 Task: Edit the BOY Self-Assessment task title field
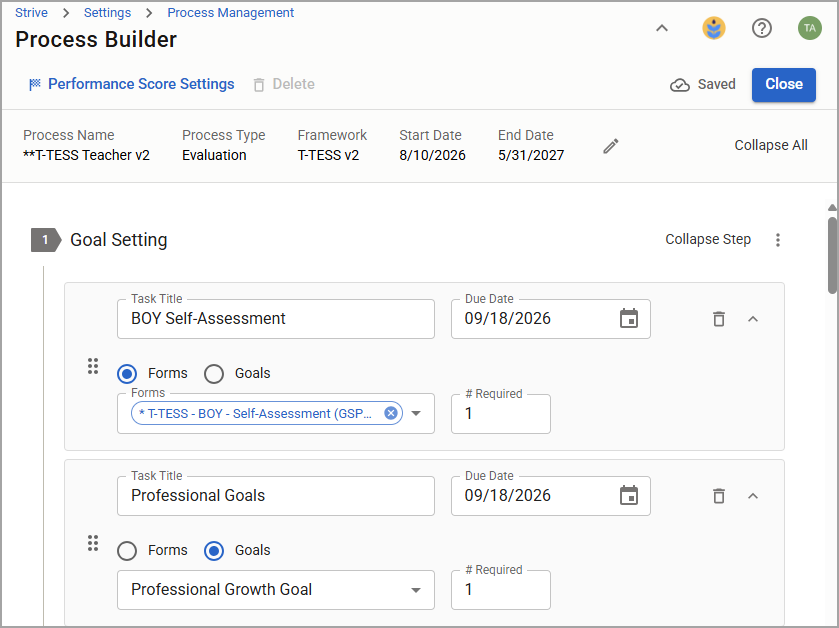(276, 319)
